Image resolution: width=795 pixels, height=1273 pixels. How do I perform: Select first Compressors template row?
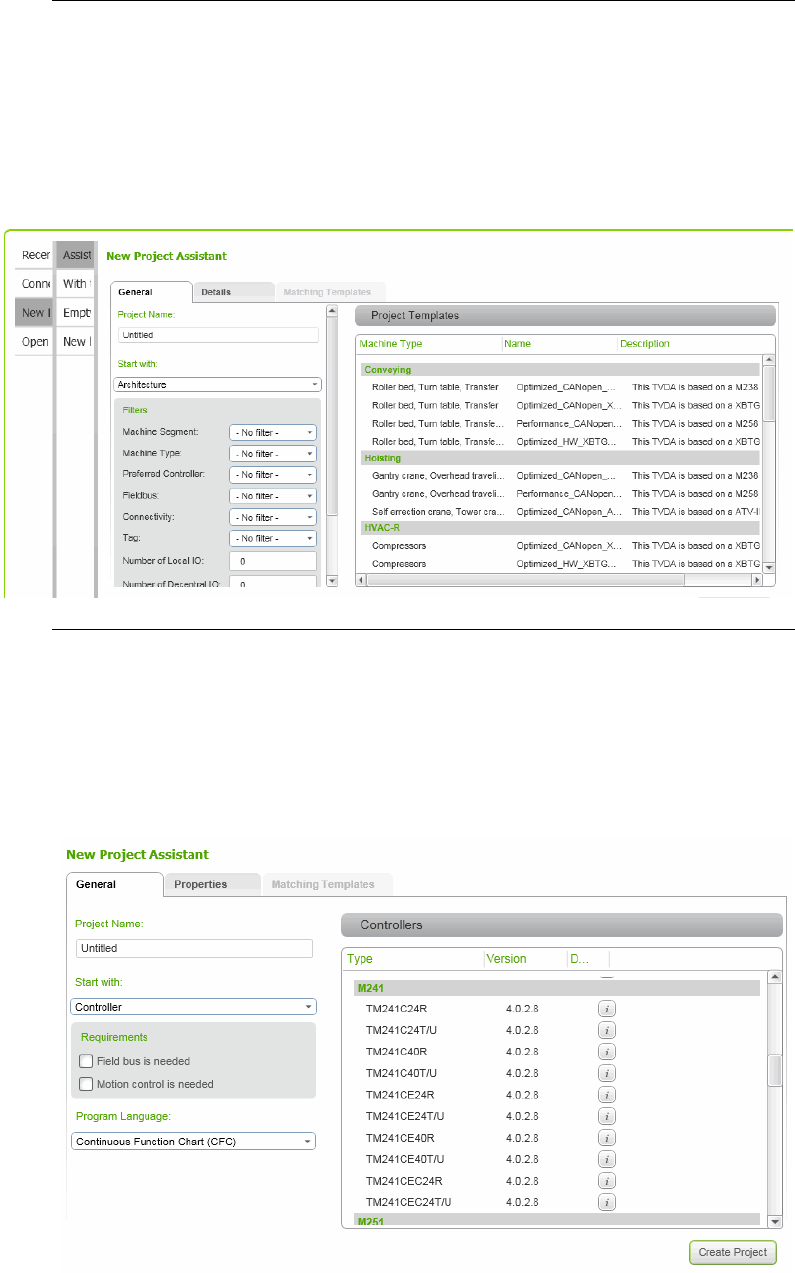coord(560,546)
